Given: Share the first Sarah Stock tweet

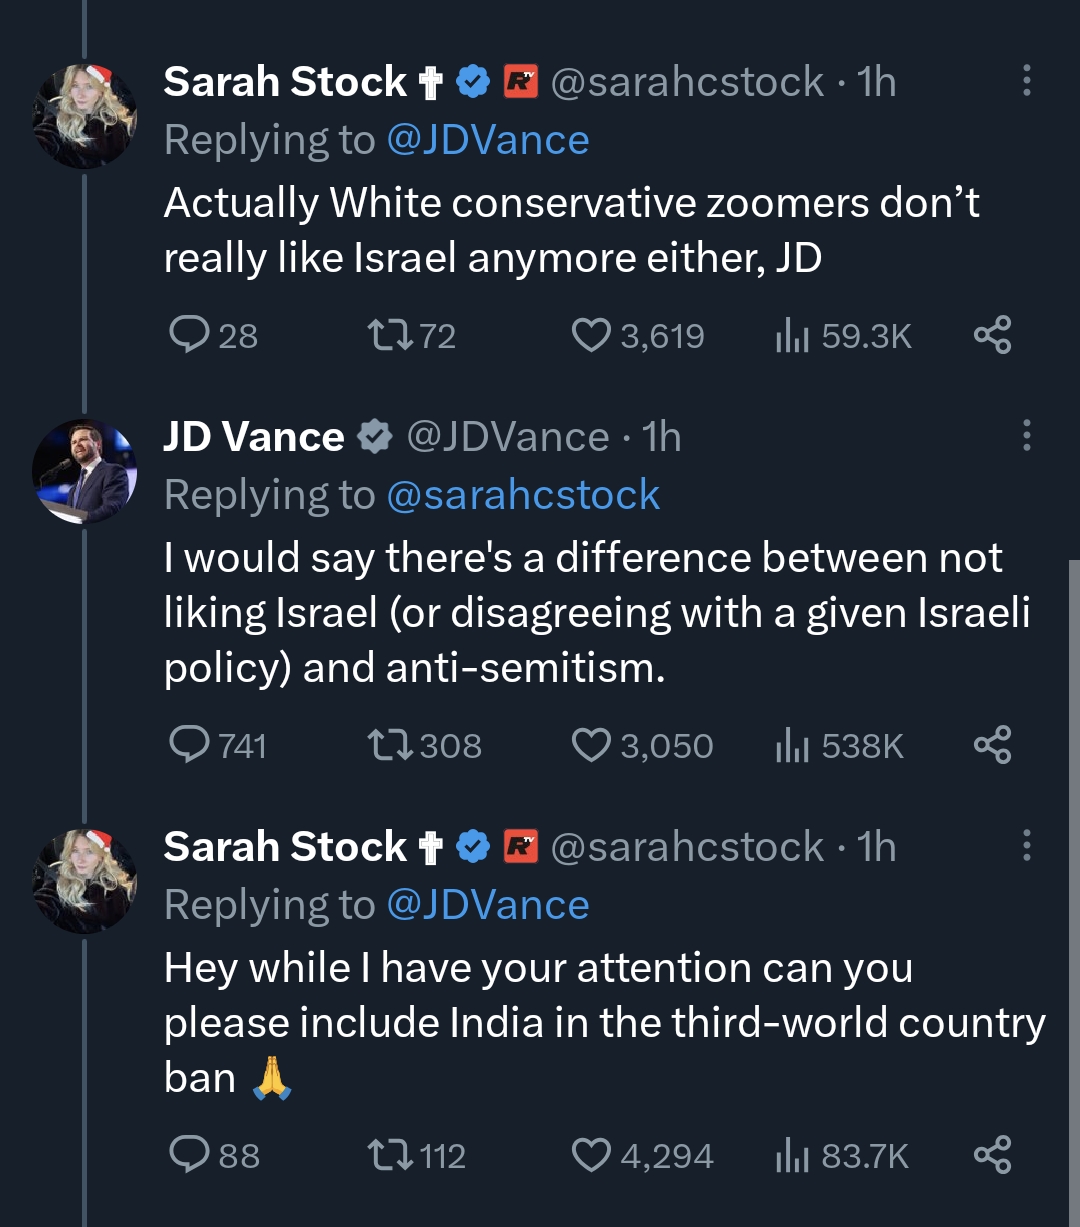Looking at the screenshot, I should 992,335.
